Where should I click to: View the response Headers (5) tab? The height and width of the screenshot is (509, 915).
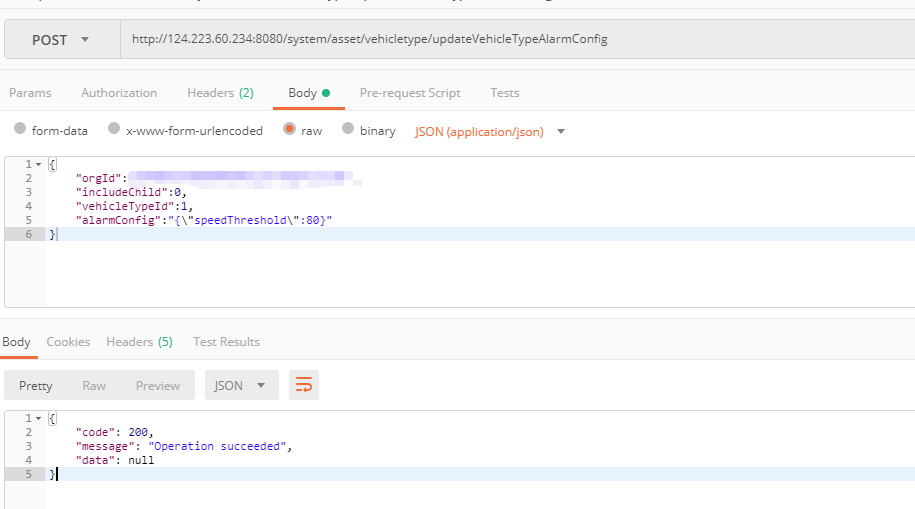[x=139, y=342]
